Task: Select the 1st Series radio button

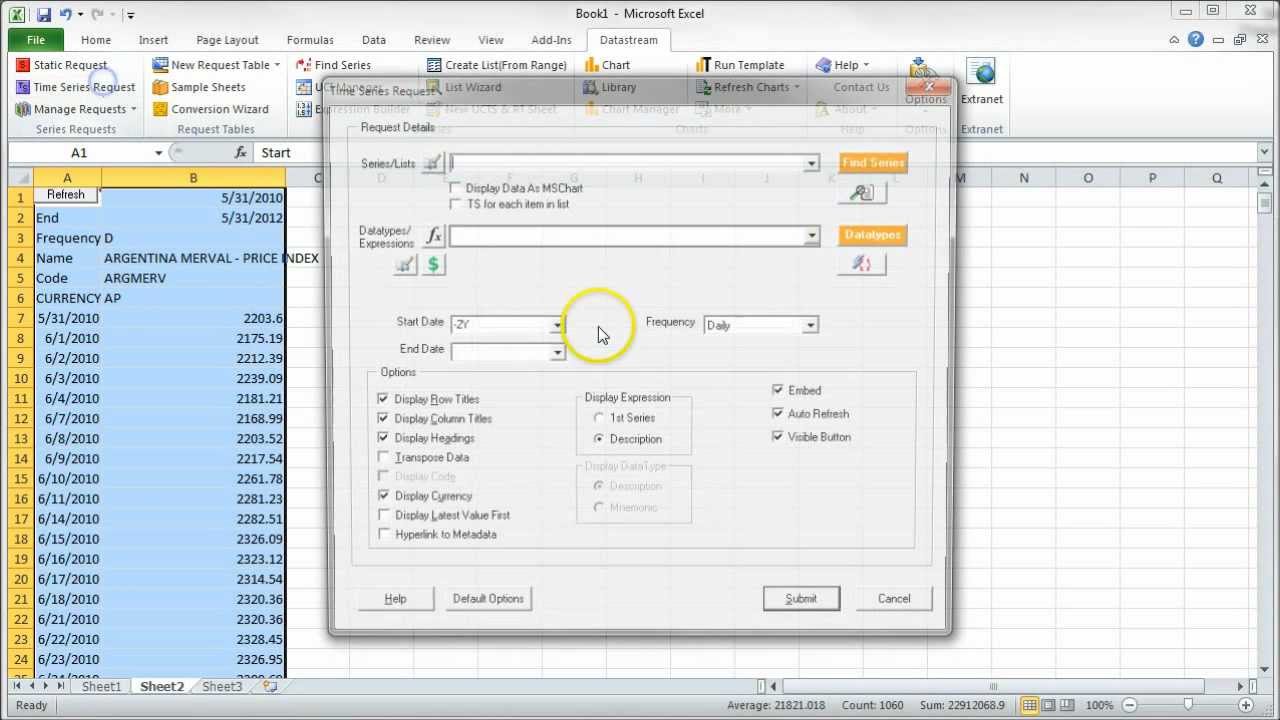Action: (599, 418)
